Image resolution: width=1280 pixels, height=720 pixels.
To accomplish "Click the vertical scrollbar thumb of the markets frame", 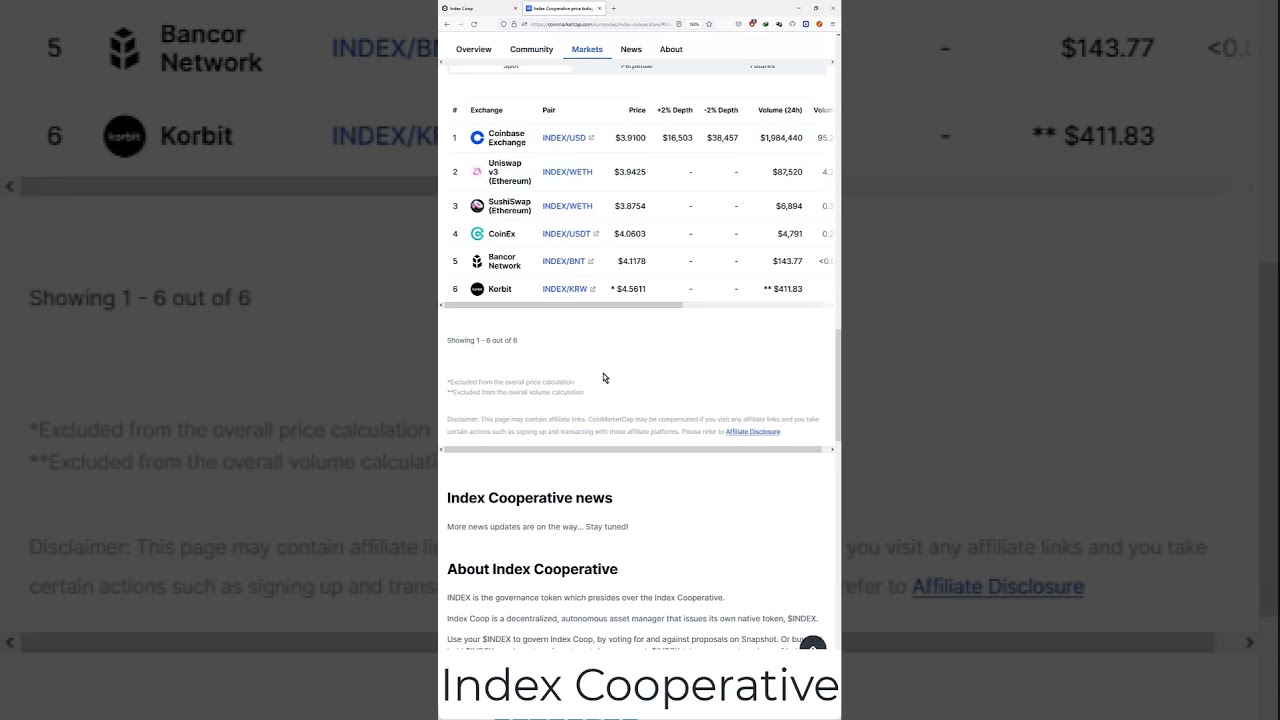I will [x=838, y=385].
